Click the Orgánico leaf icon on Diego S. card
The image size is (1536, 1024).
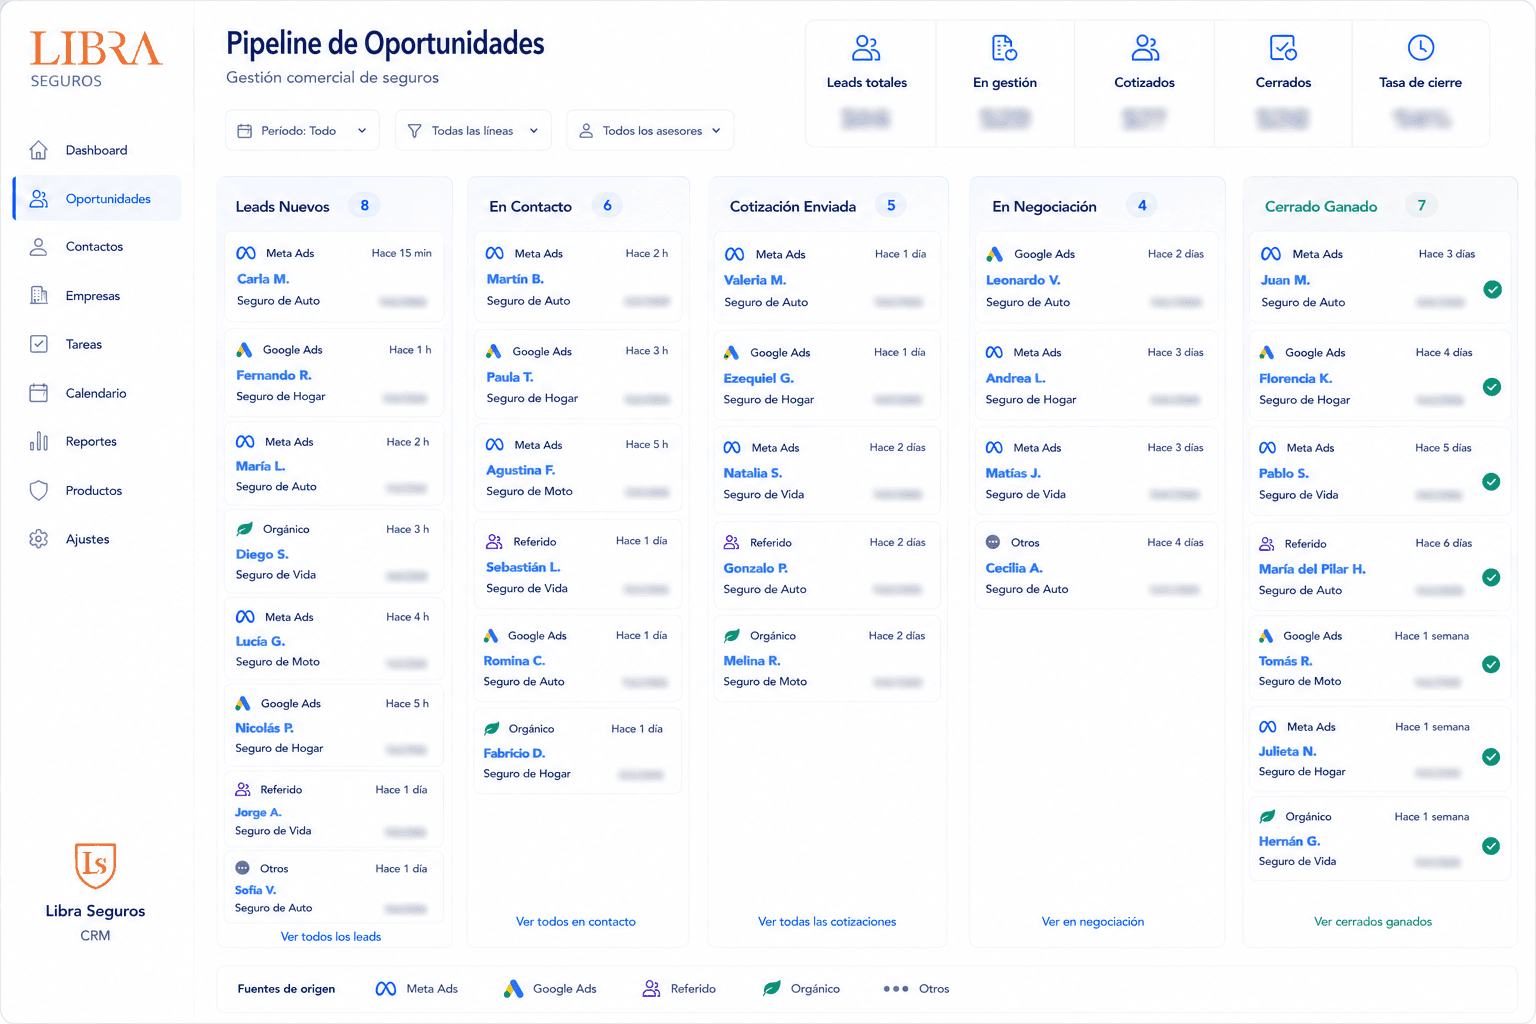tap(244, 529)
